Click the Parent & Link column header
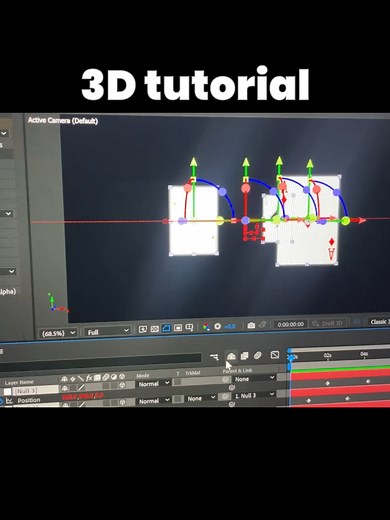The image size is (390, 520). pyautogui.click(x=237, y=371)
